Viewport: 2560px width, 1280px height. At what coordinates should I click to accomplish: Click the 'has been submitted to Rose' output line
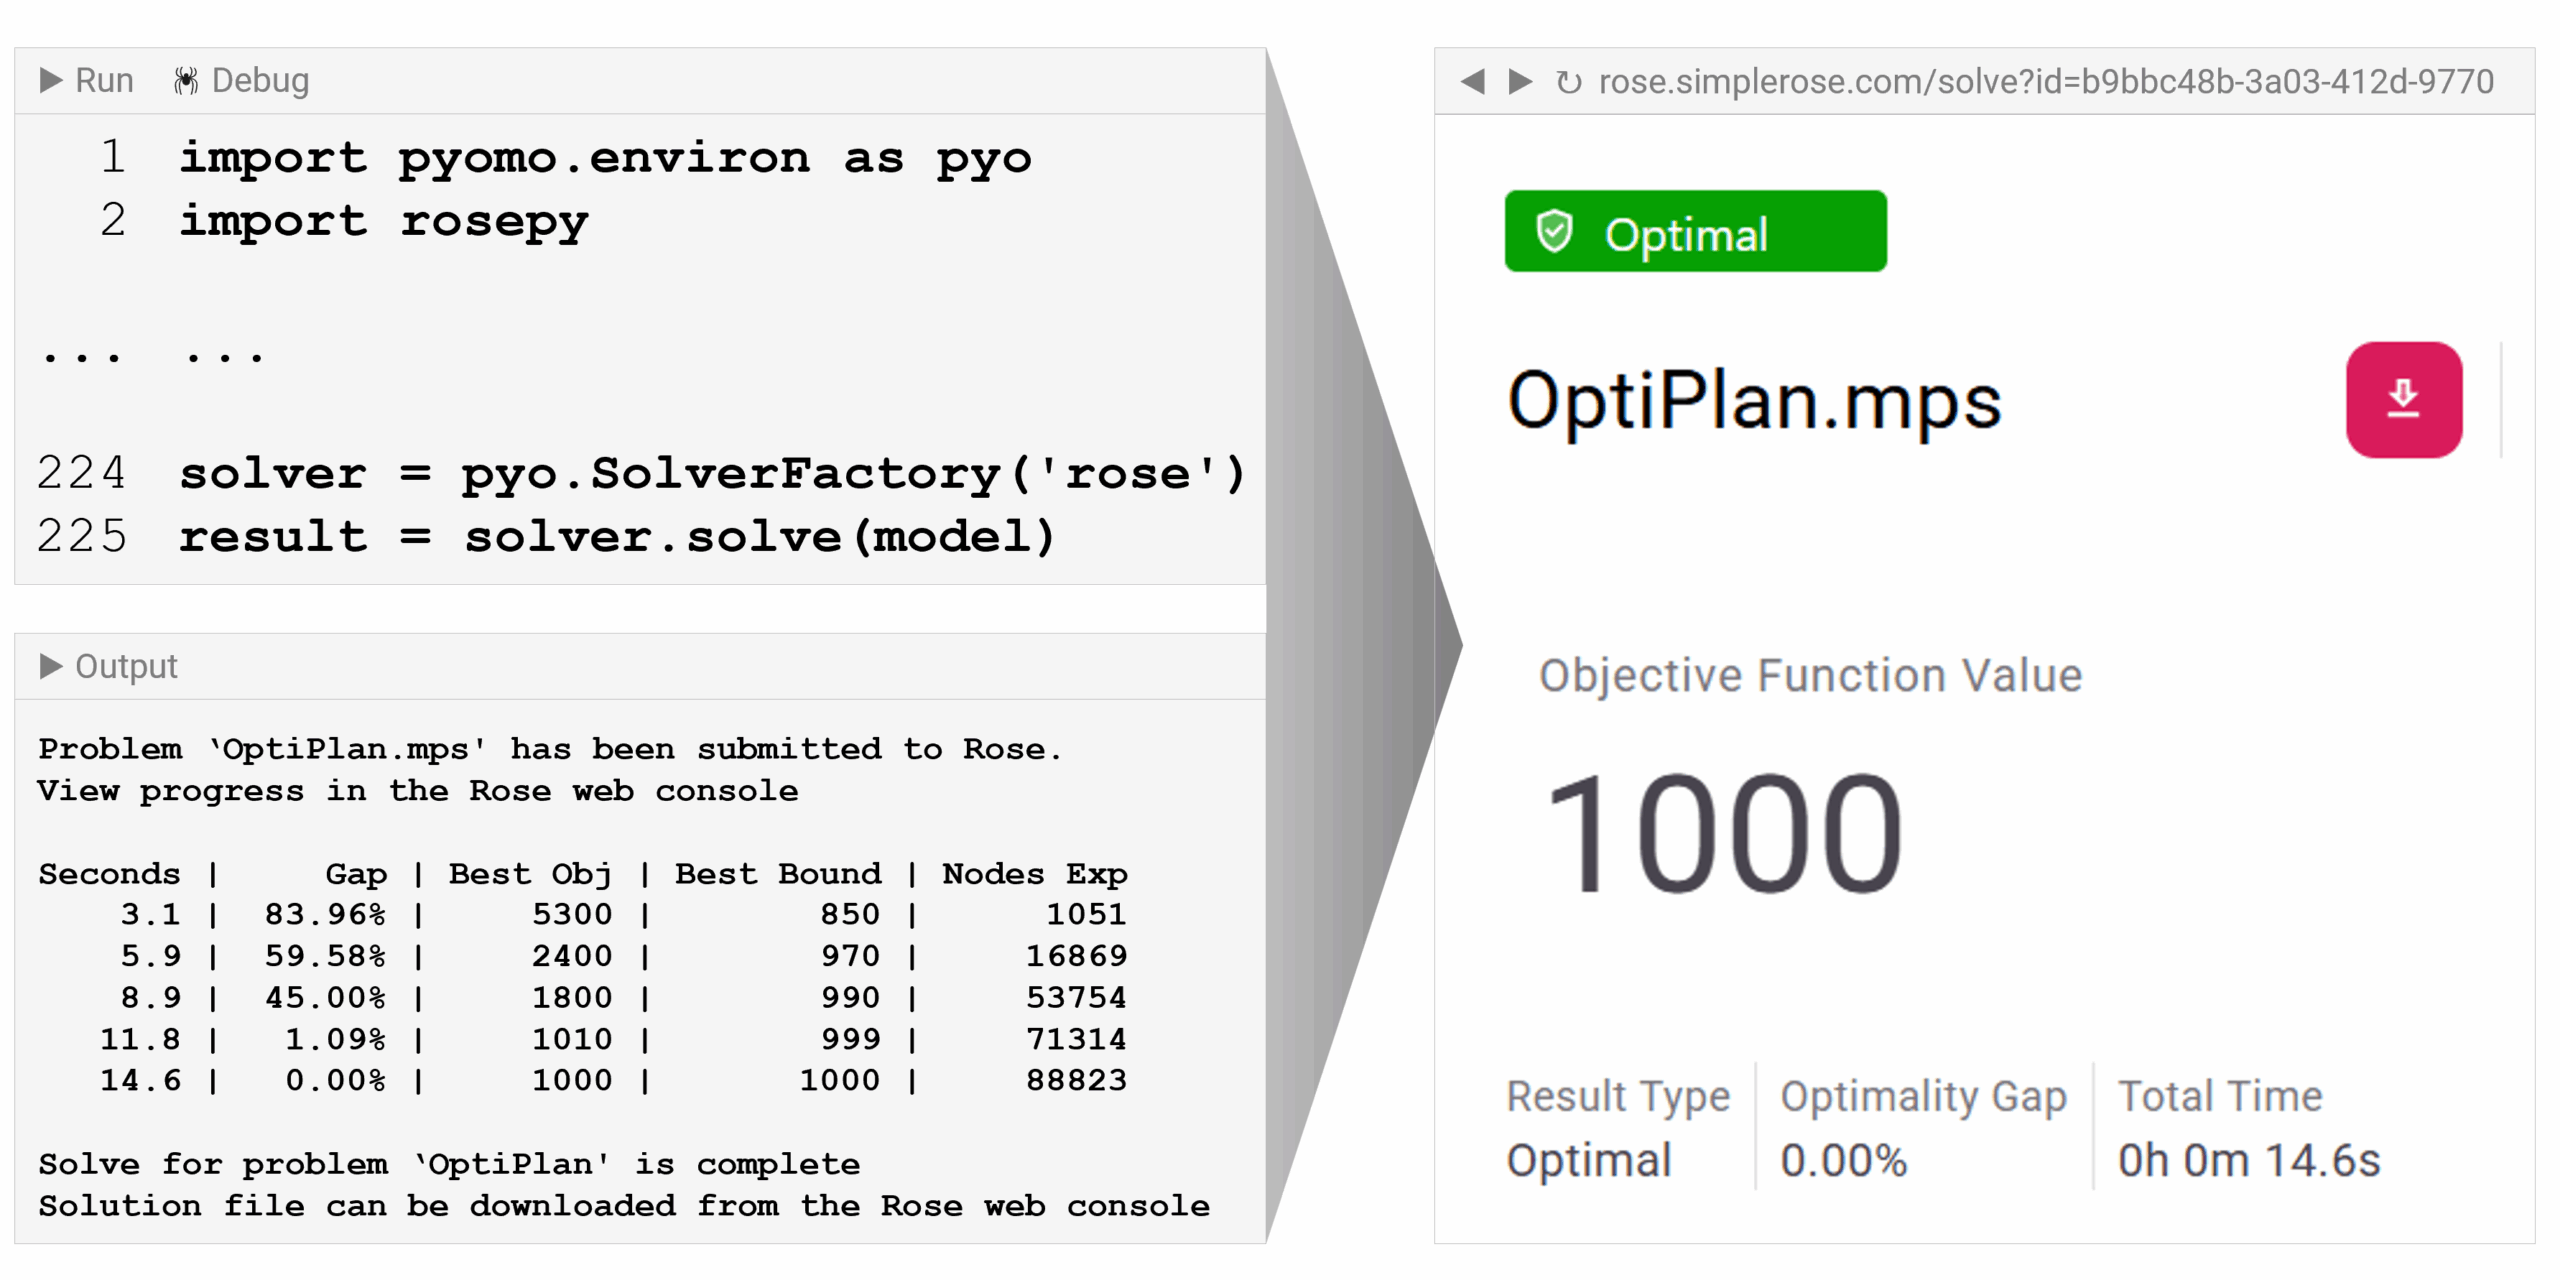click(549, 749)
